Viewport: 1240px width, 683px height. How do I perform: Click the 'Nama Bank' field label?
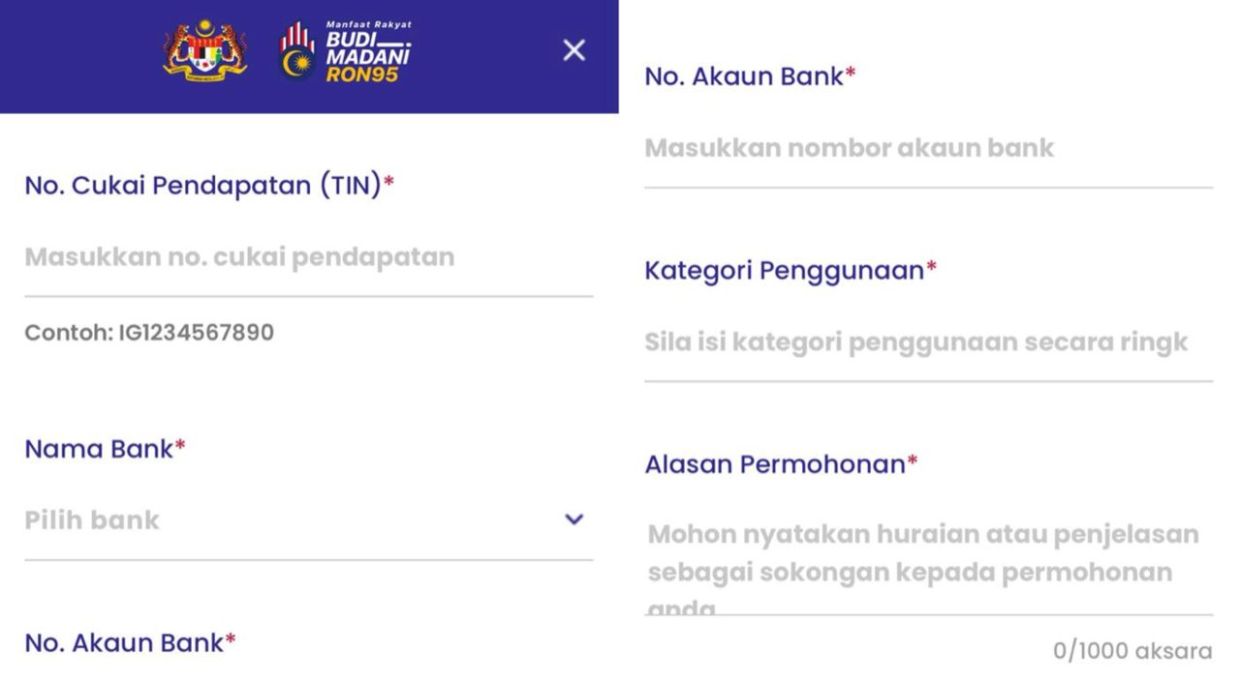(99, 449)
